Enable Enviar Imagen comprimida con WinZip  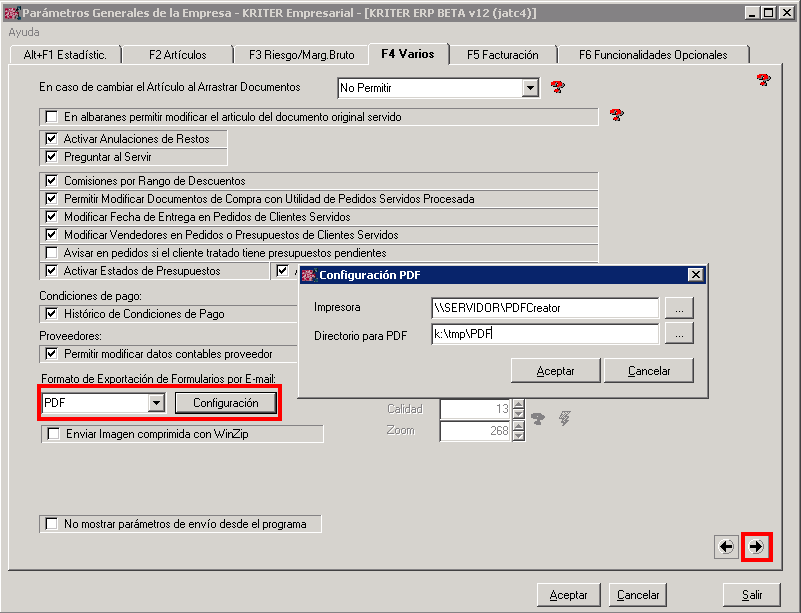click(x=53, y=434)
